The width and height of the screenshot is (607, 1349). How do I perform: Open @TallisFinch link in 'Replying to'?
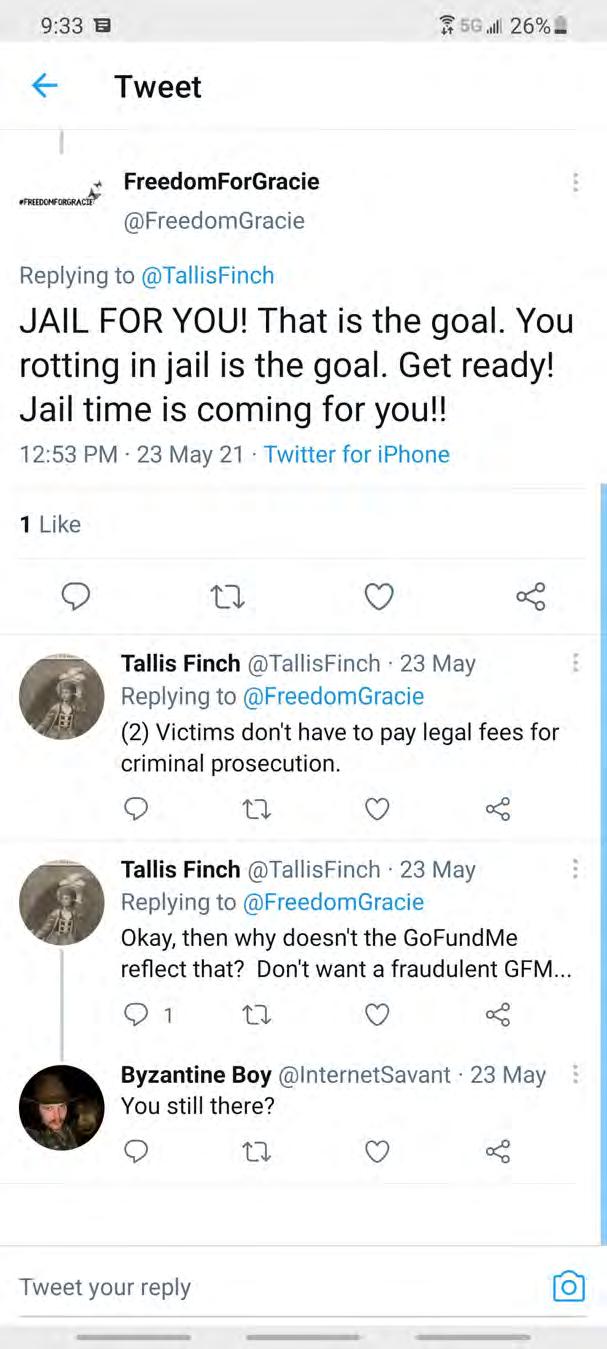tap(208, 275)
